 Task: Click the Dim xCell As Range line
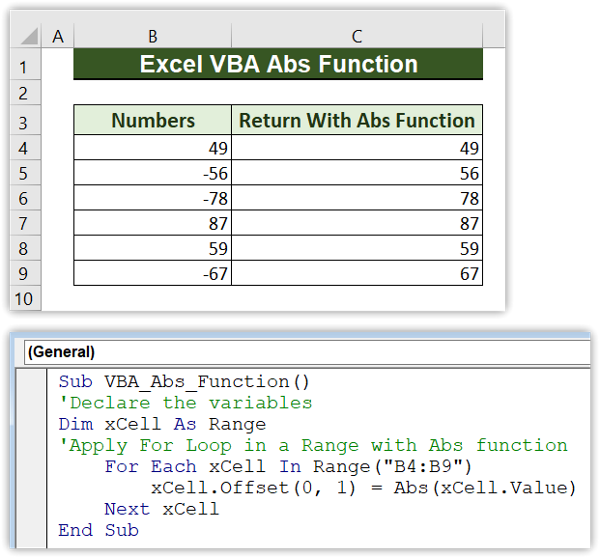tap(162, 424)
